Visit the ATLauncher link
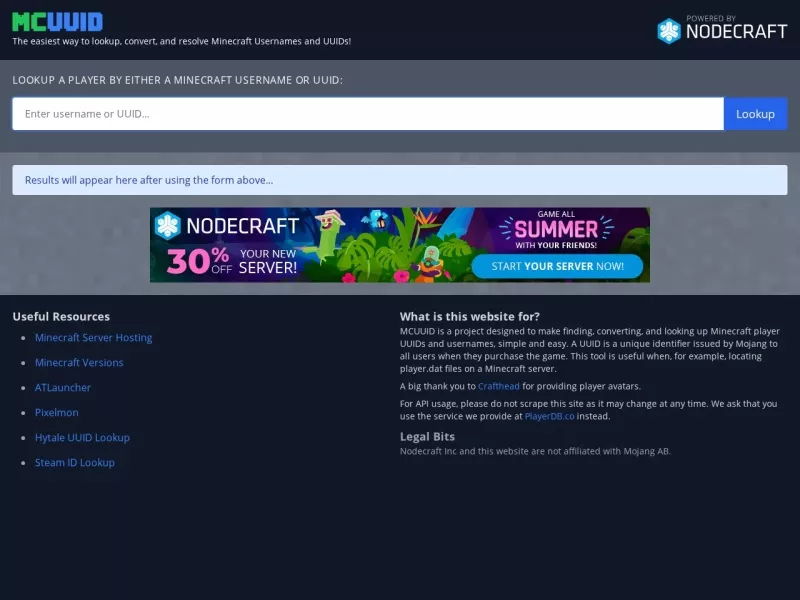The height and width of the screenshot is (600, 800). coord(63,388)
